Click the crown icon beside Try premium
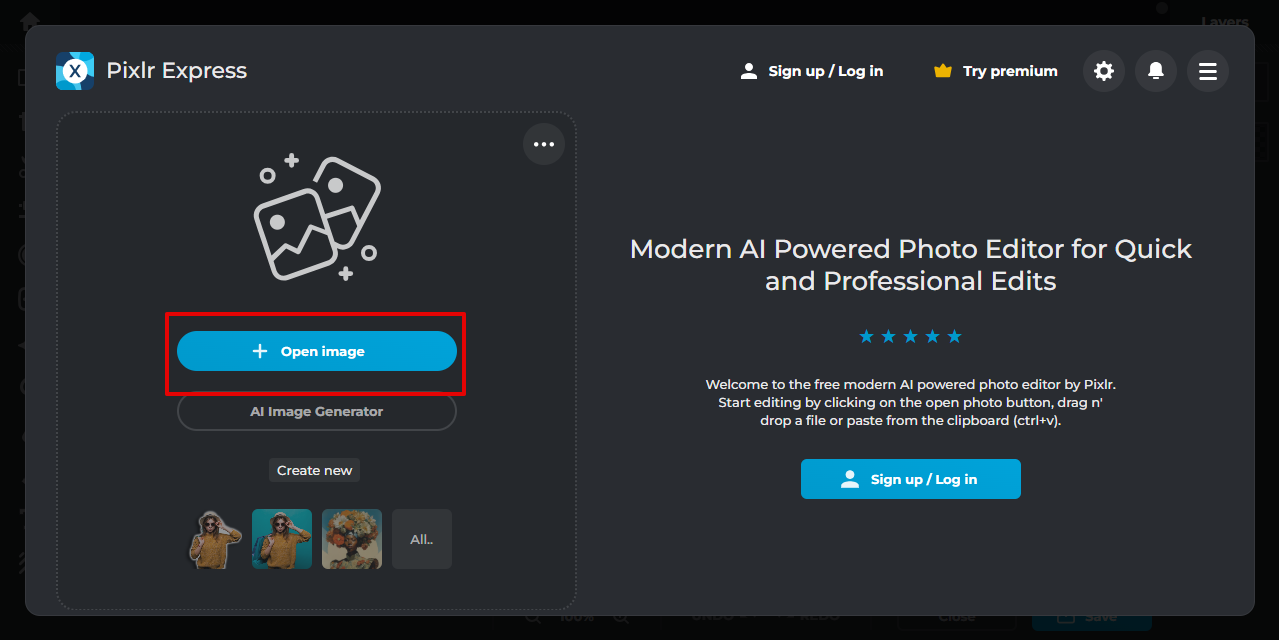The height and width of the screenshot is (640, 1279). (x=942, y=71)
